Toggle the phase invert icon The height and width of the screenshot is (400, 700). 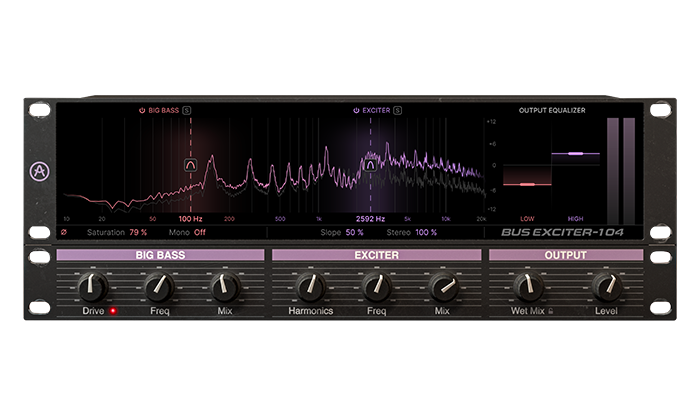64,232
